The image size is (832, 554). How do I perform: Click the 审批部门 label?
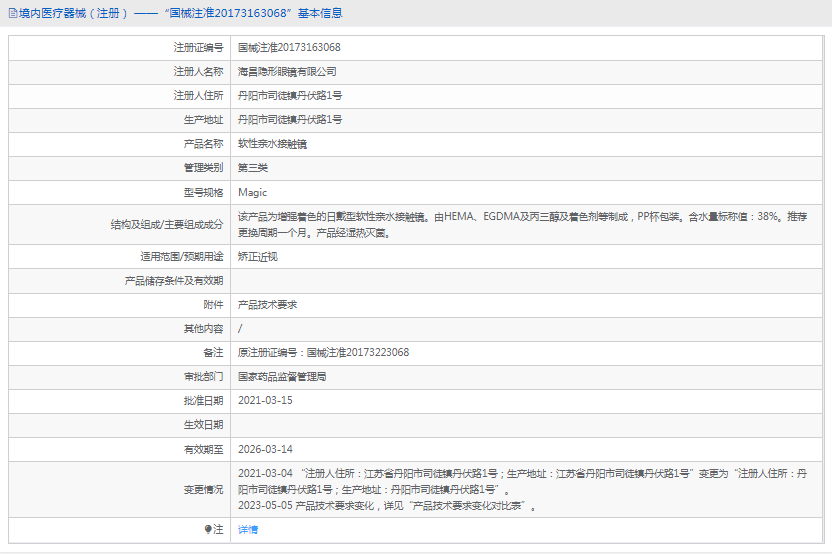(203, 377)
